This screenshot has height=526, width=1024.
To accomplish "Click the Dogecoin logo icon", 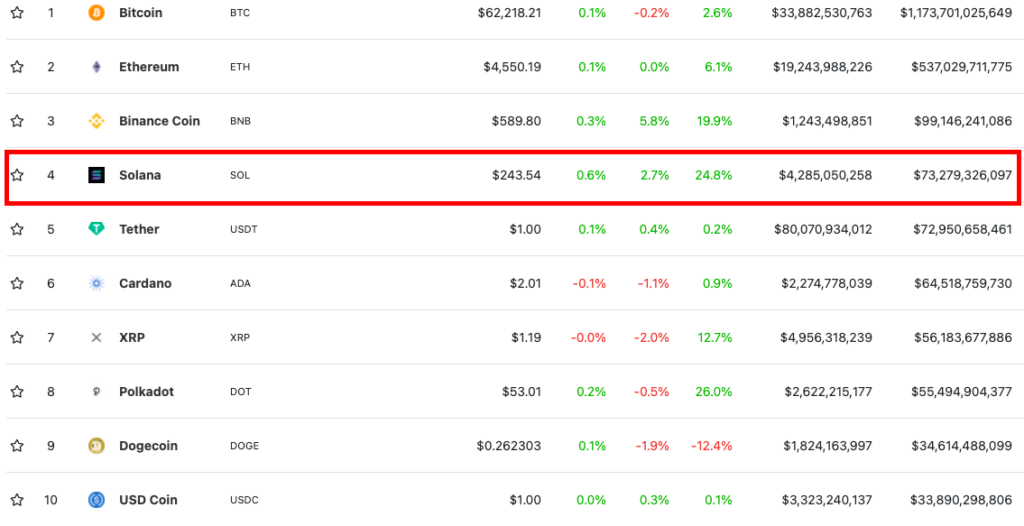I will (97, 446).
